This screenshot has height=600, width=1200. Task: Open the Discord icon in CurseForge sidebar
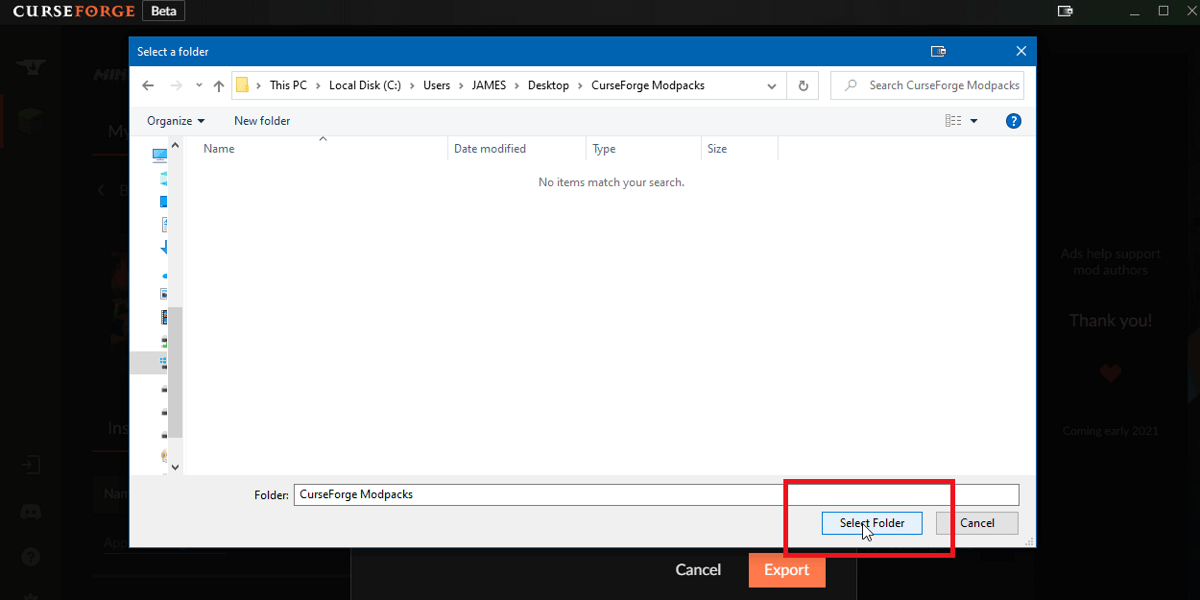(x=31, y=512)
